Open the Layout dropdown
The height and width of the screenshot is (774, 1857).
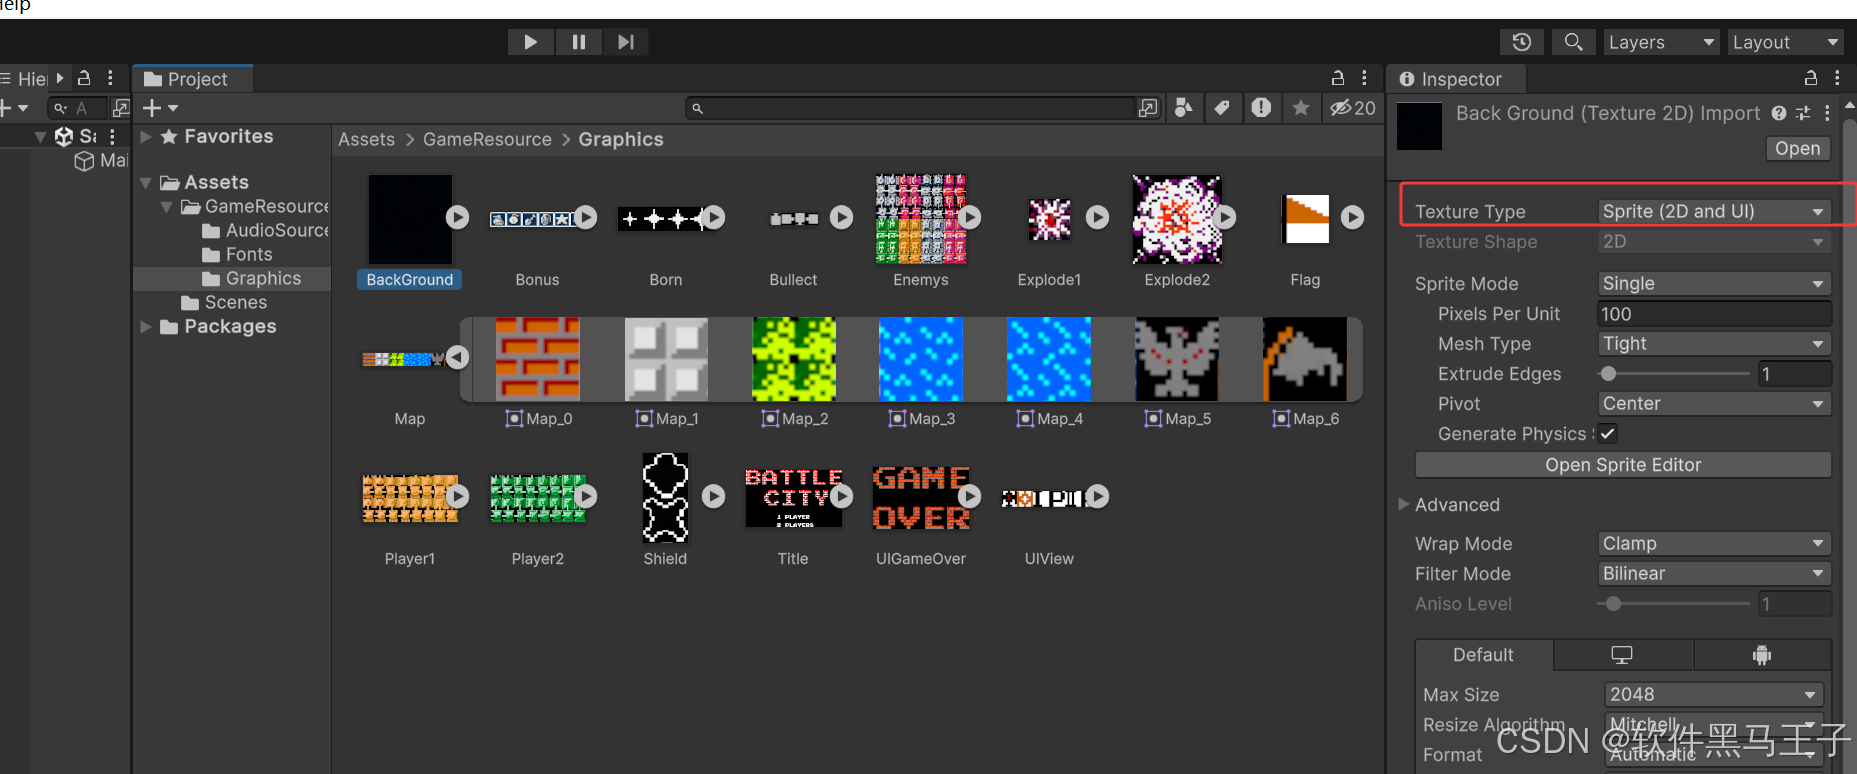click(x=1785, y=42)
